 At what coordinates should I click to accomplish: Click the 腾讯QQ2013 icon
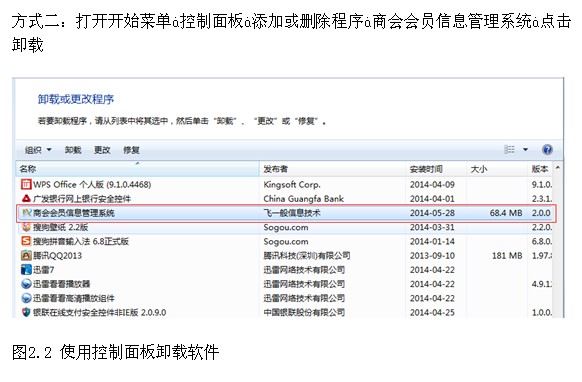26,255
